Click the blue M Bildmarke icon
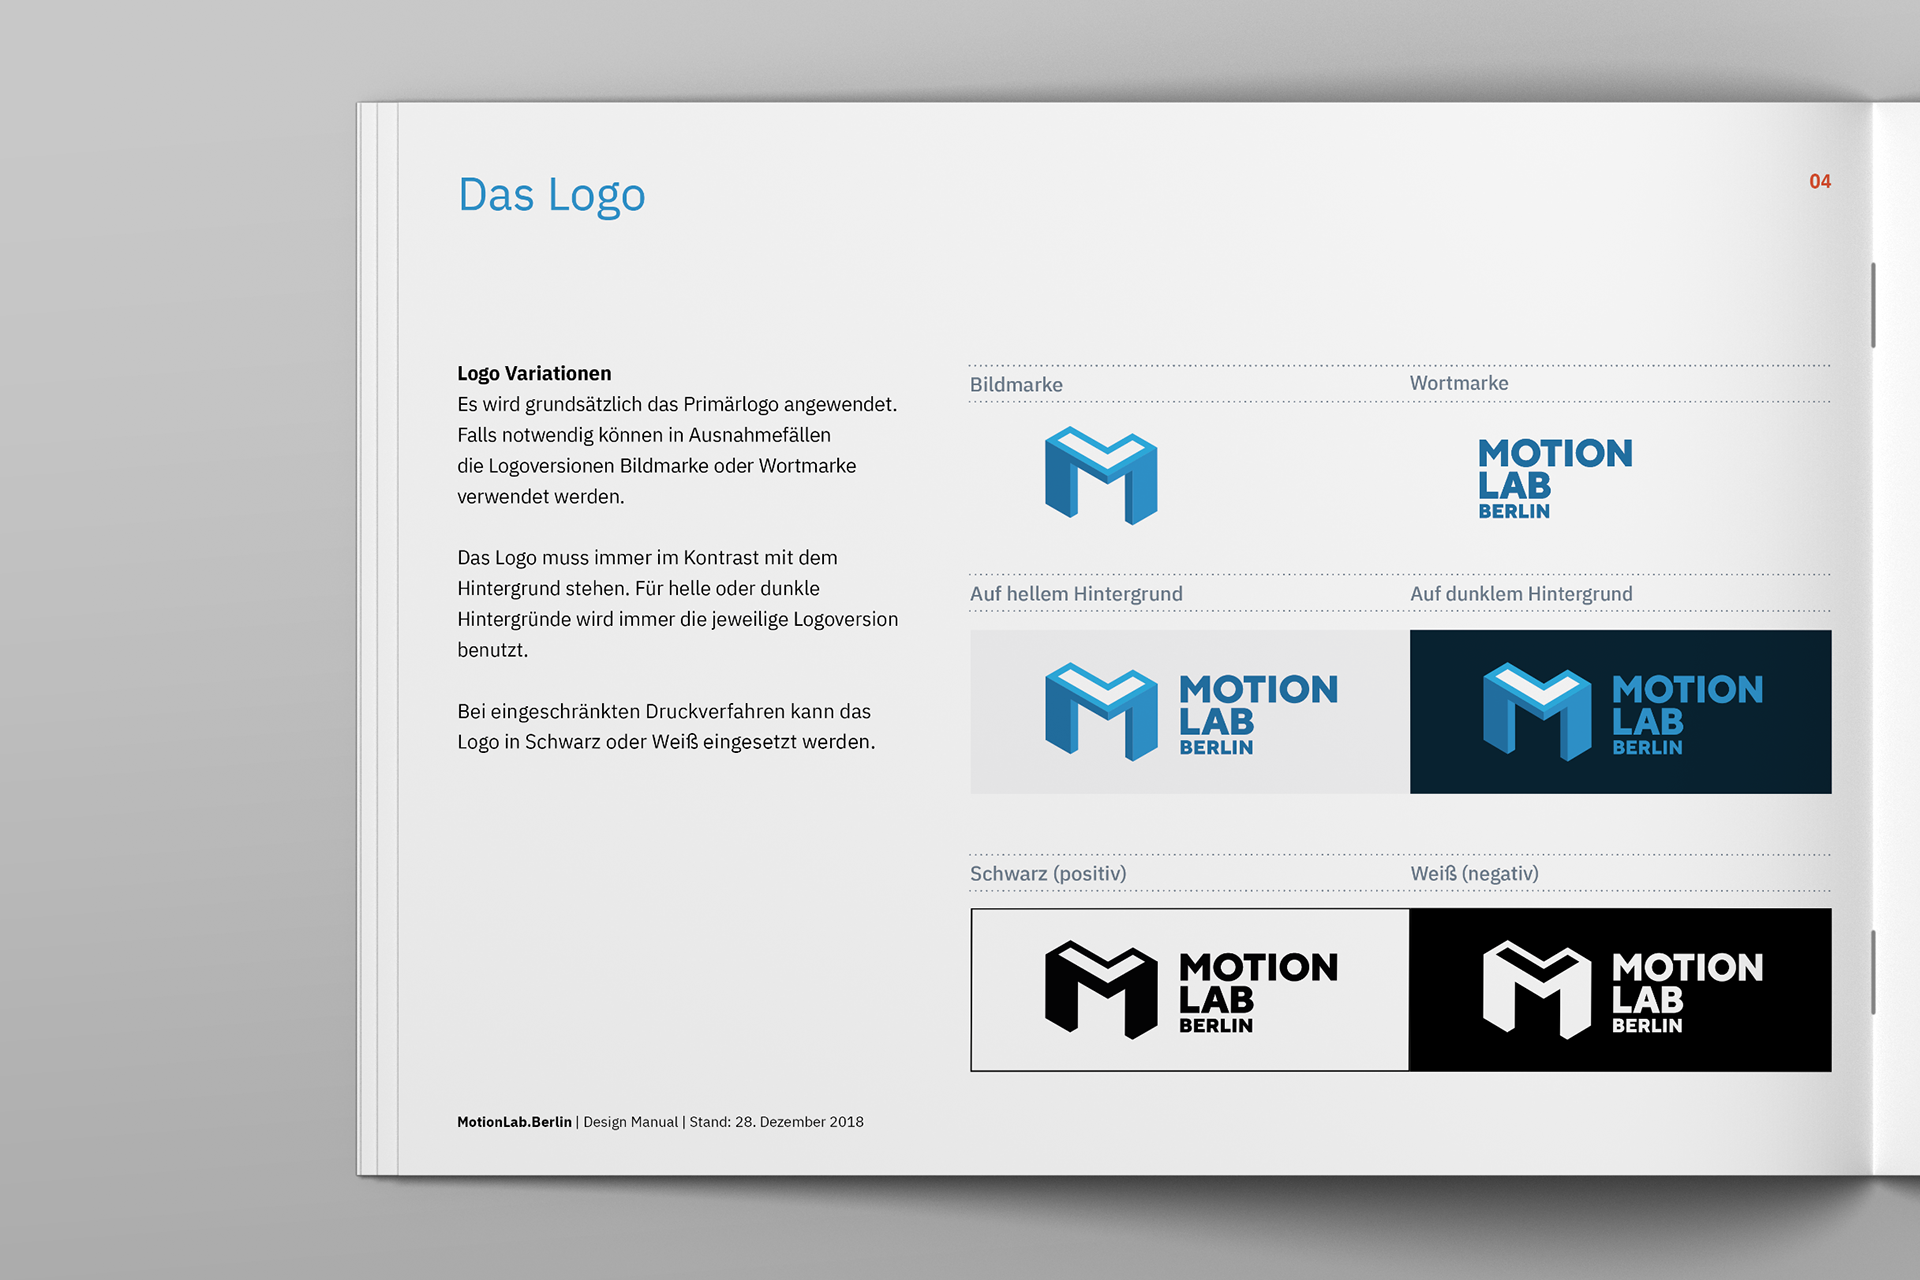 coord(1101,476)
